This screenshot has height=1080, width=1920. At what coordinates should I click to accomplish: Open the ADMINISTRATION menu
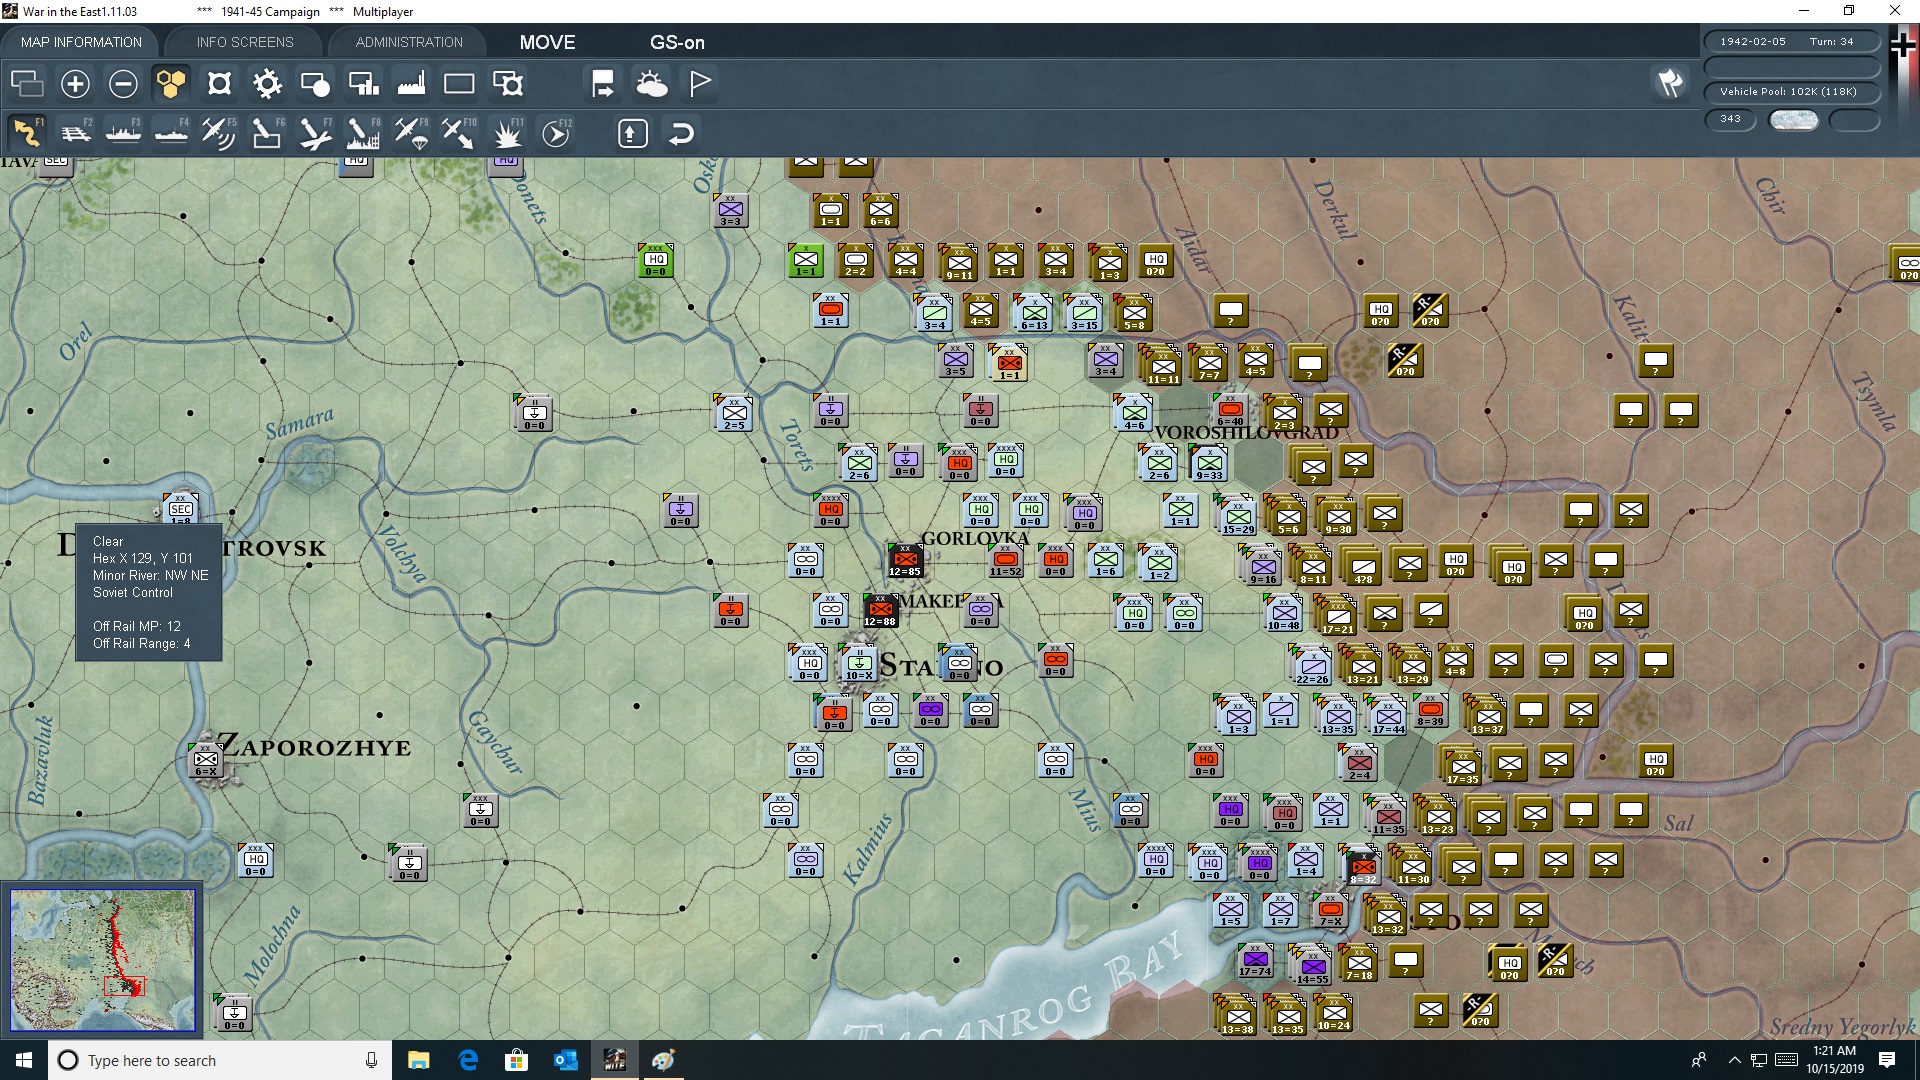pos(407,42)
